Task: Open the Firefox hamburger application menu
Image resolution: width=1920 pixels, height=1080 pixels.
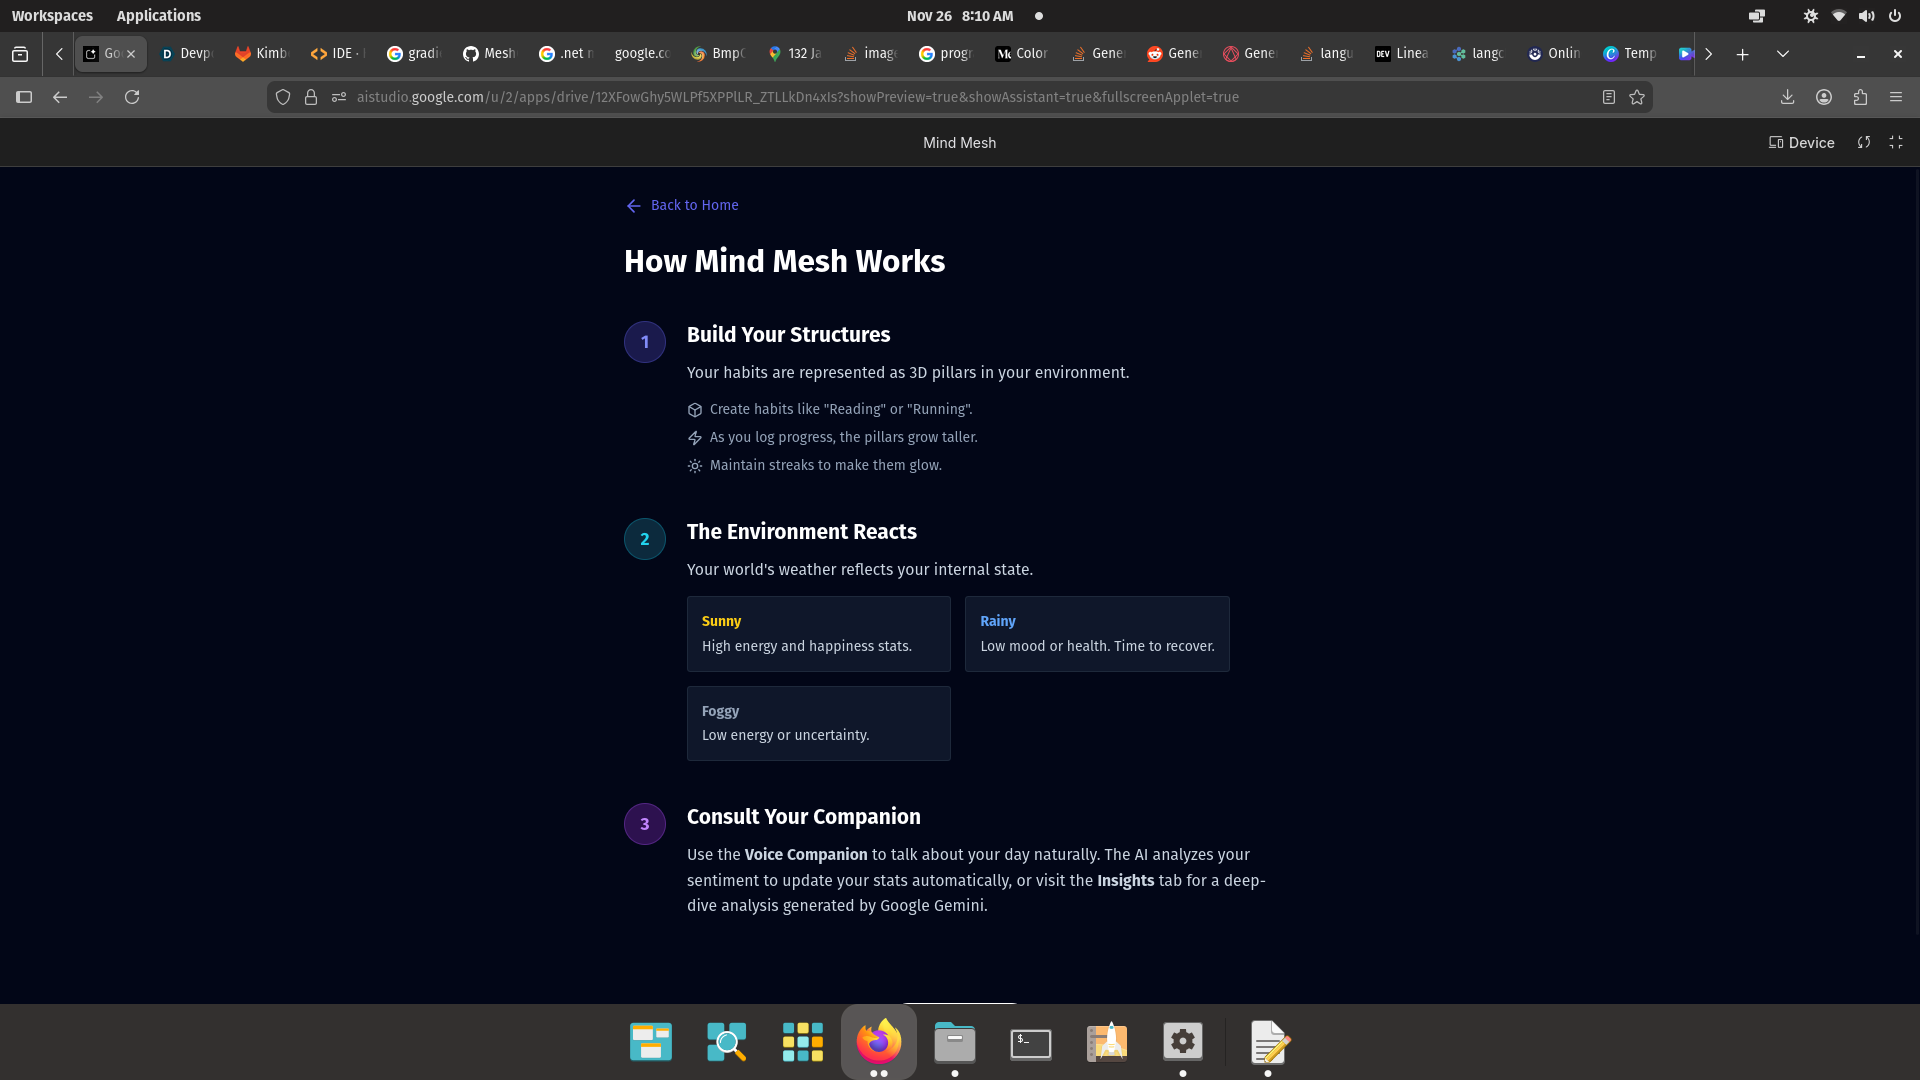Action: (x=1896, y=97)
